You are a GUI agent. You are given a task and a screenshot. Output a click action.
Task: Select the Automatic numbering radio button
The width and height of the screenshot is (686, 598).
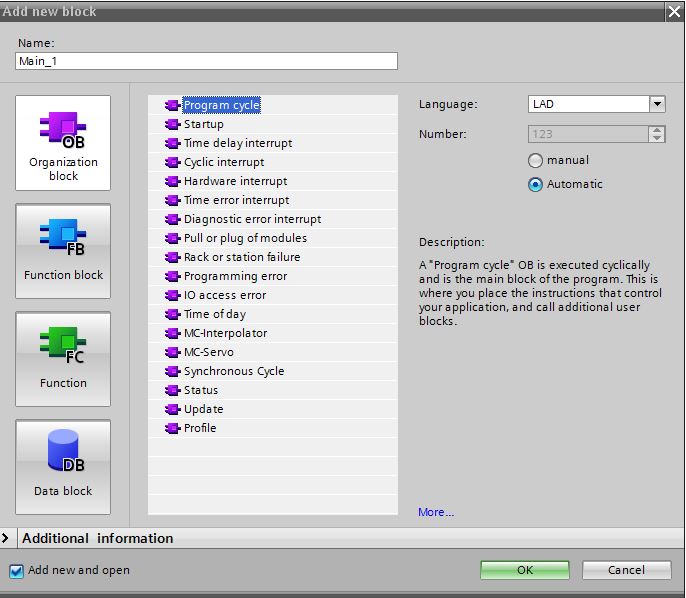click(x=535, y=185)
